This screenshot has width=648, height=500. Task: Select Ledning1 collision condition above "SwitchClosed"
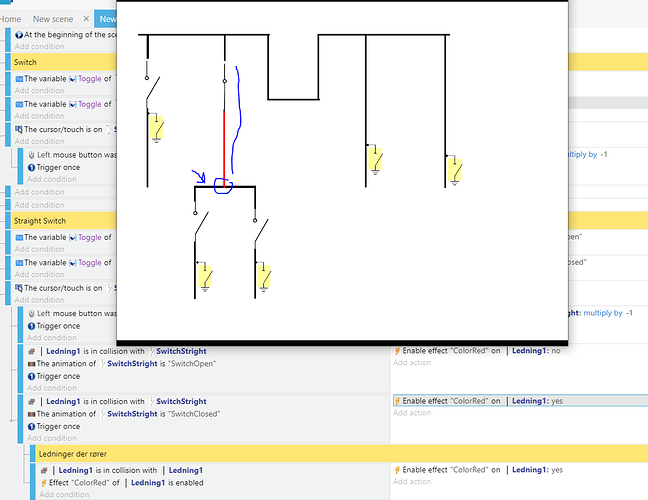(x=117, y=401)
